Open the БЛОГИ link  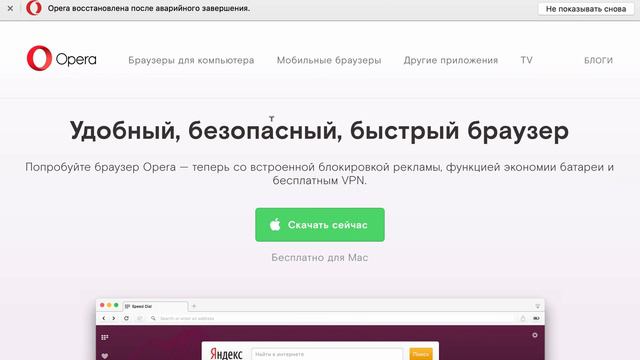[598, 60]
